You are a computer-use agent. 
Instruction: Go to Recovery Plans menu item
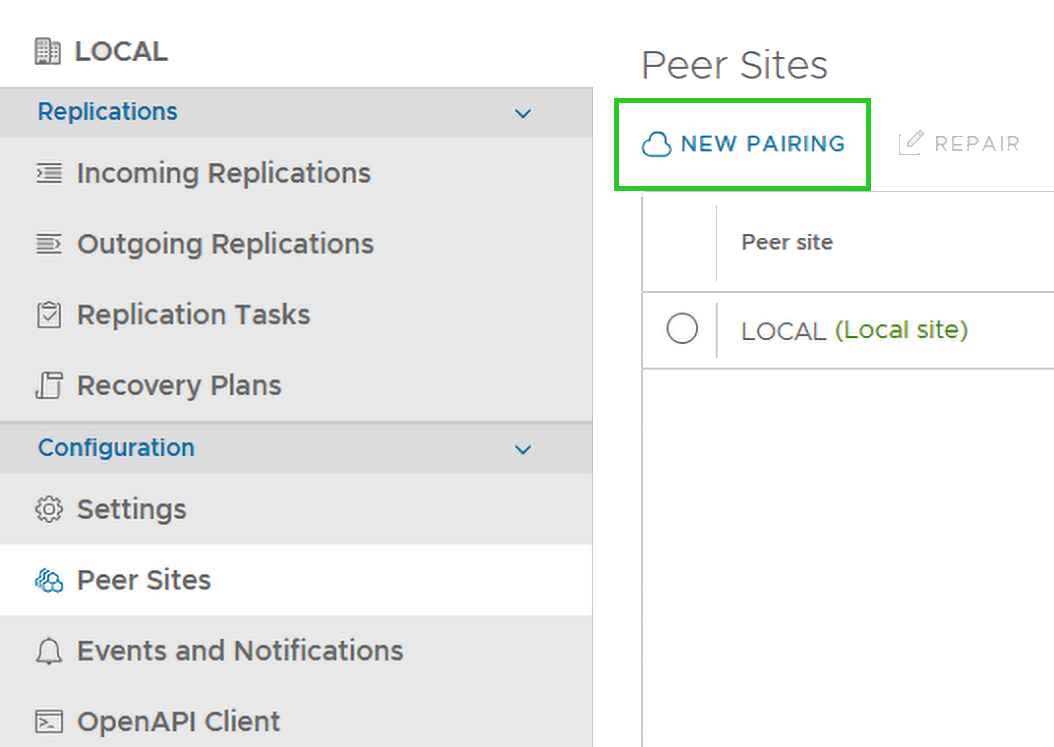tap(179, 386)
